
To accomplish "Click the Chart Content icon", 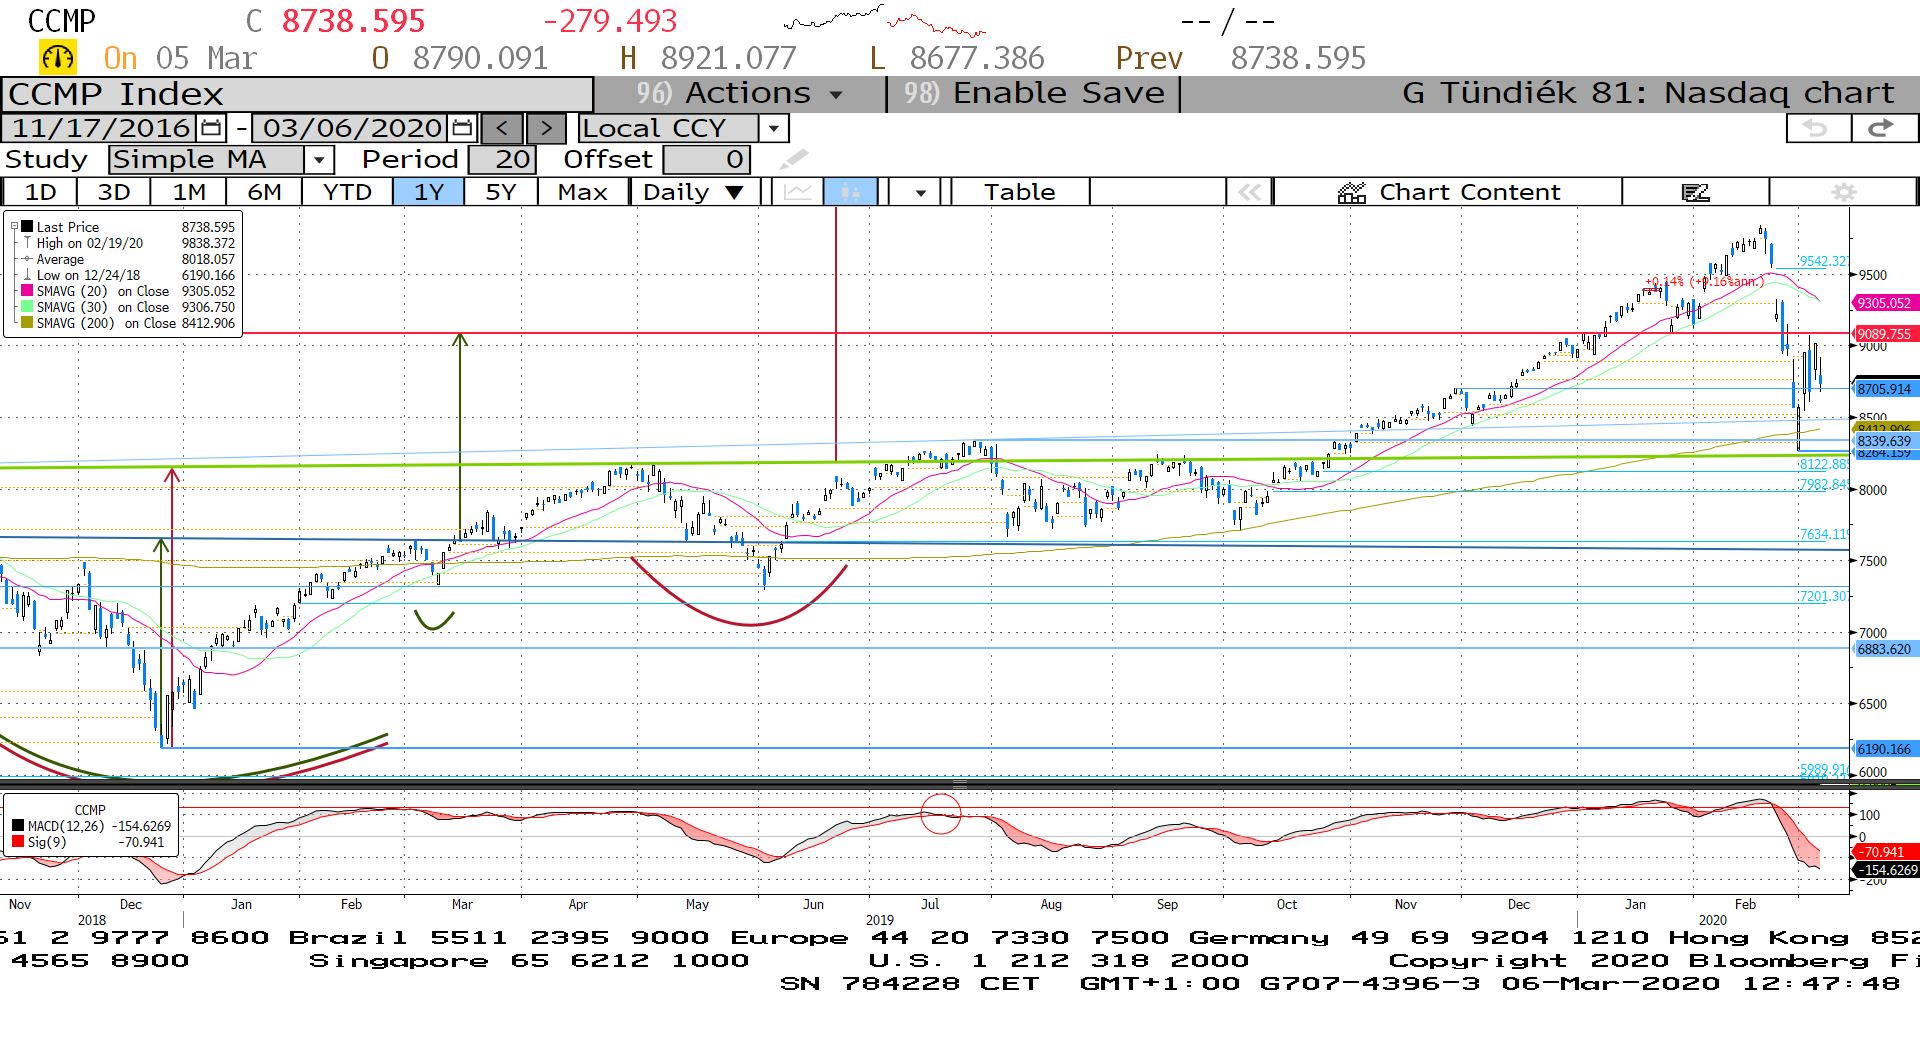I will [1352, 192].
